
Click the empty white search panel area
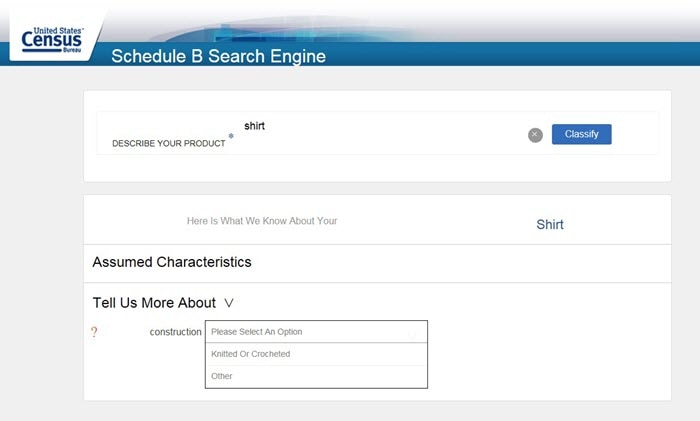[x=377, y=169]
